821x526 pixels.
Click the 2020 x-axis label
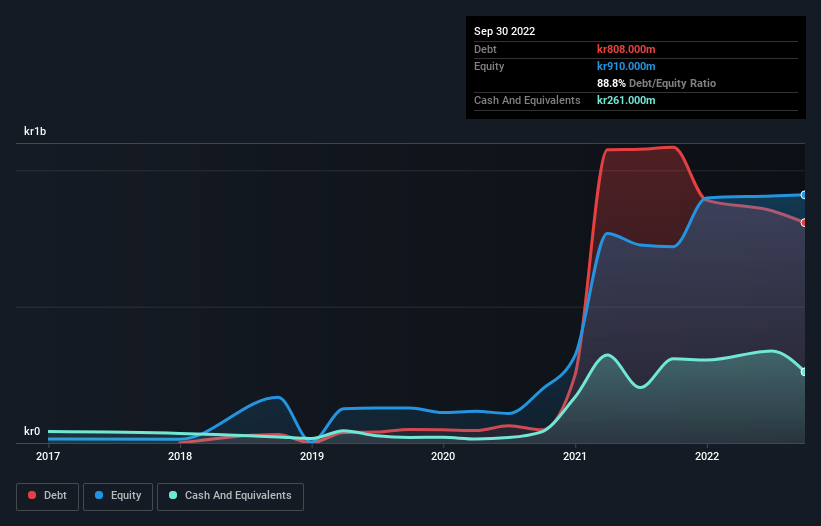[443, 456]
